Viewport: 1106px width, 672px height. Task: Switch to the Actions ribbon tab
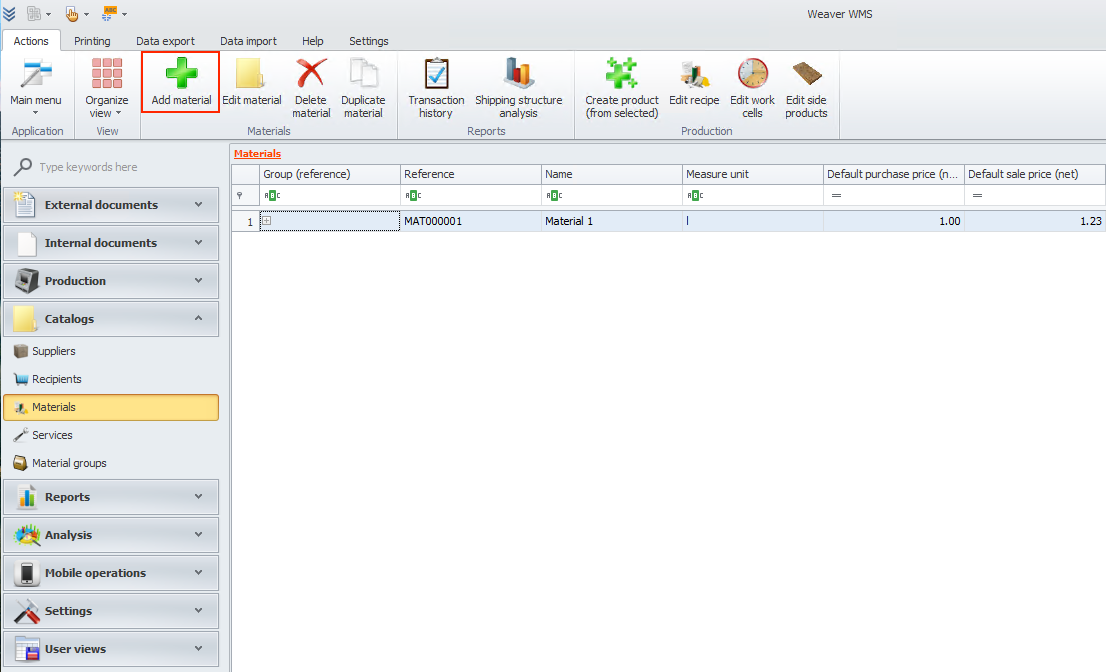click(x=31, y=41)
